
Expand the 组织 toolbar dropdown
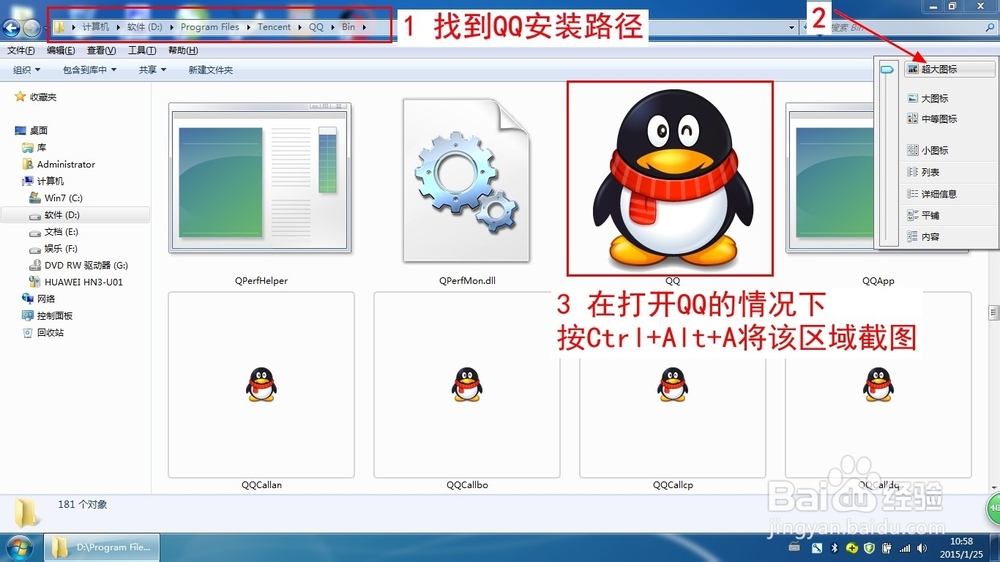(26, 70)
